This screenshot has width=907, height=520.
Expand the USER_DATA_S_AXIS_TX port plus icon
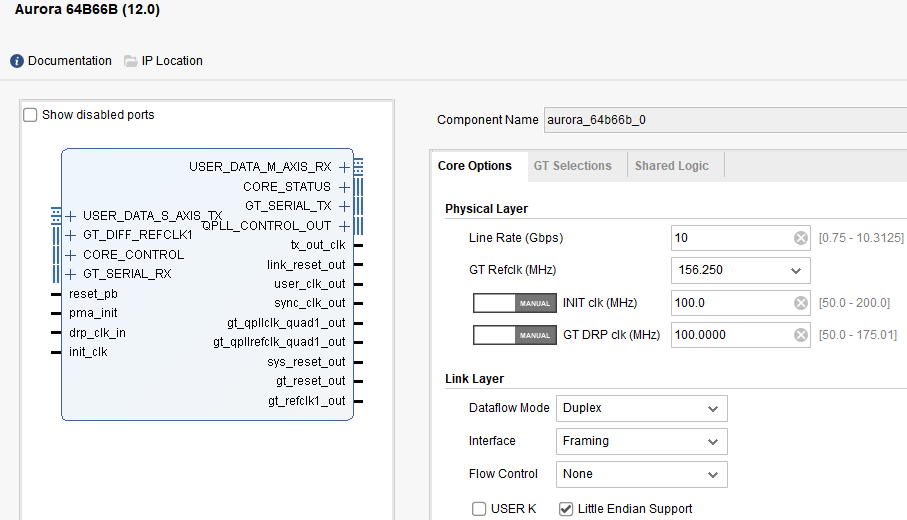pyautogui.click(x=71, y=216)
